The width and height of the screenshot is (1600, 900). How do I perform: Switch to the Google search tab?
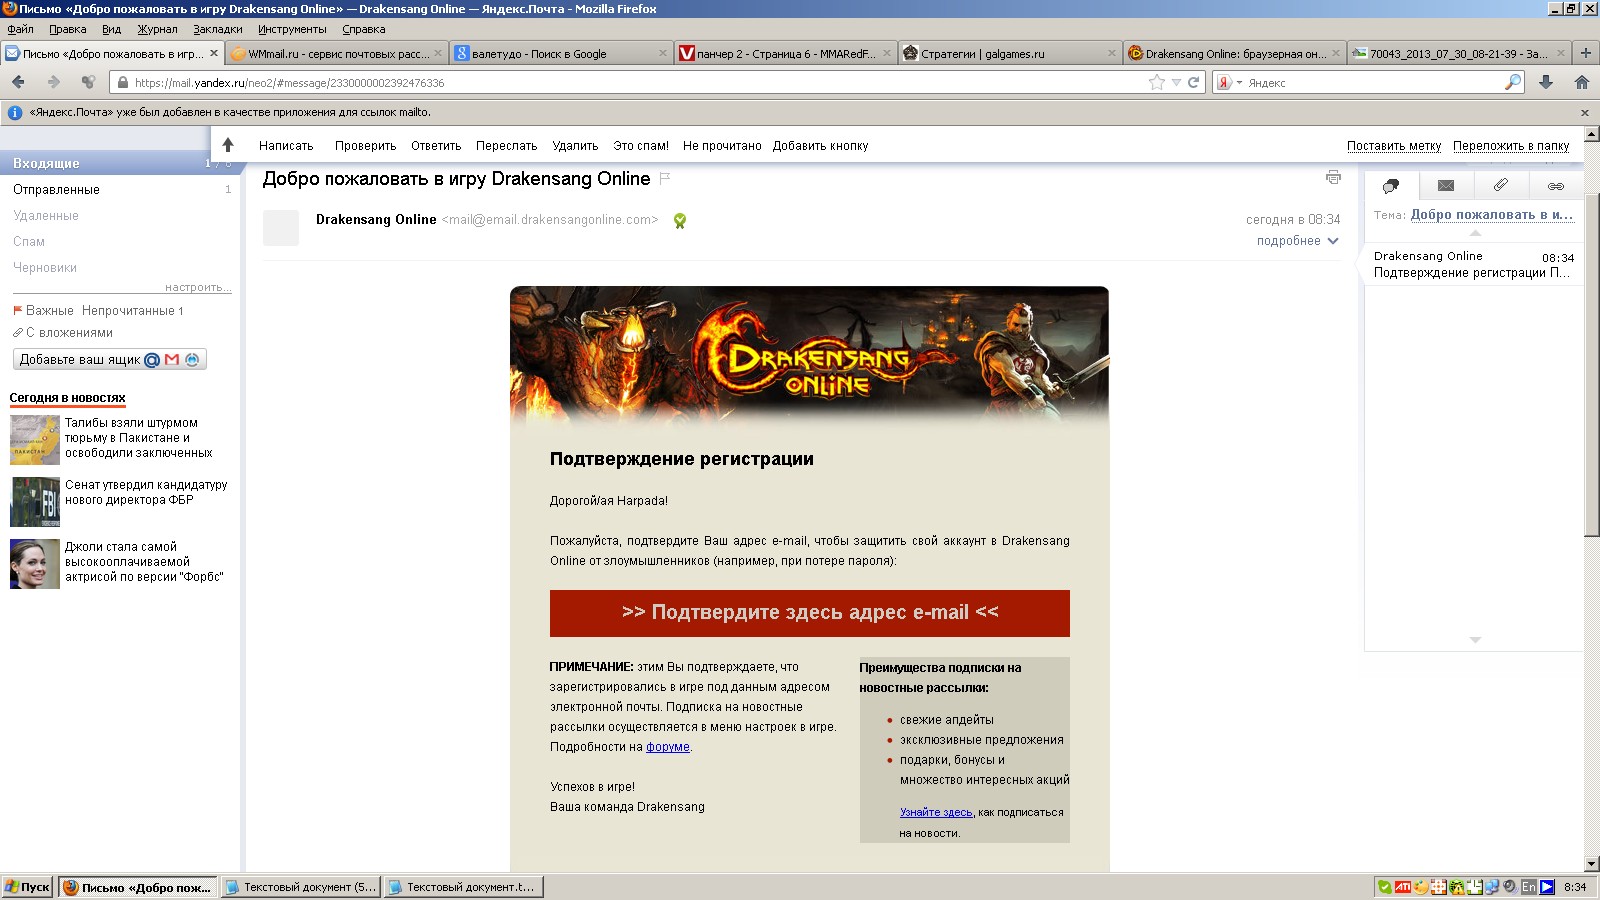click(x=560, y=53)
